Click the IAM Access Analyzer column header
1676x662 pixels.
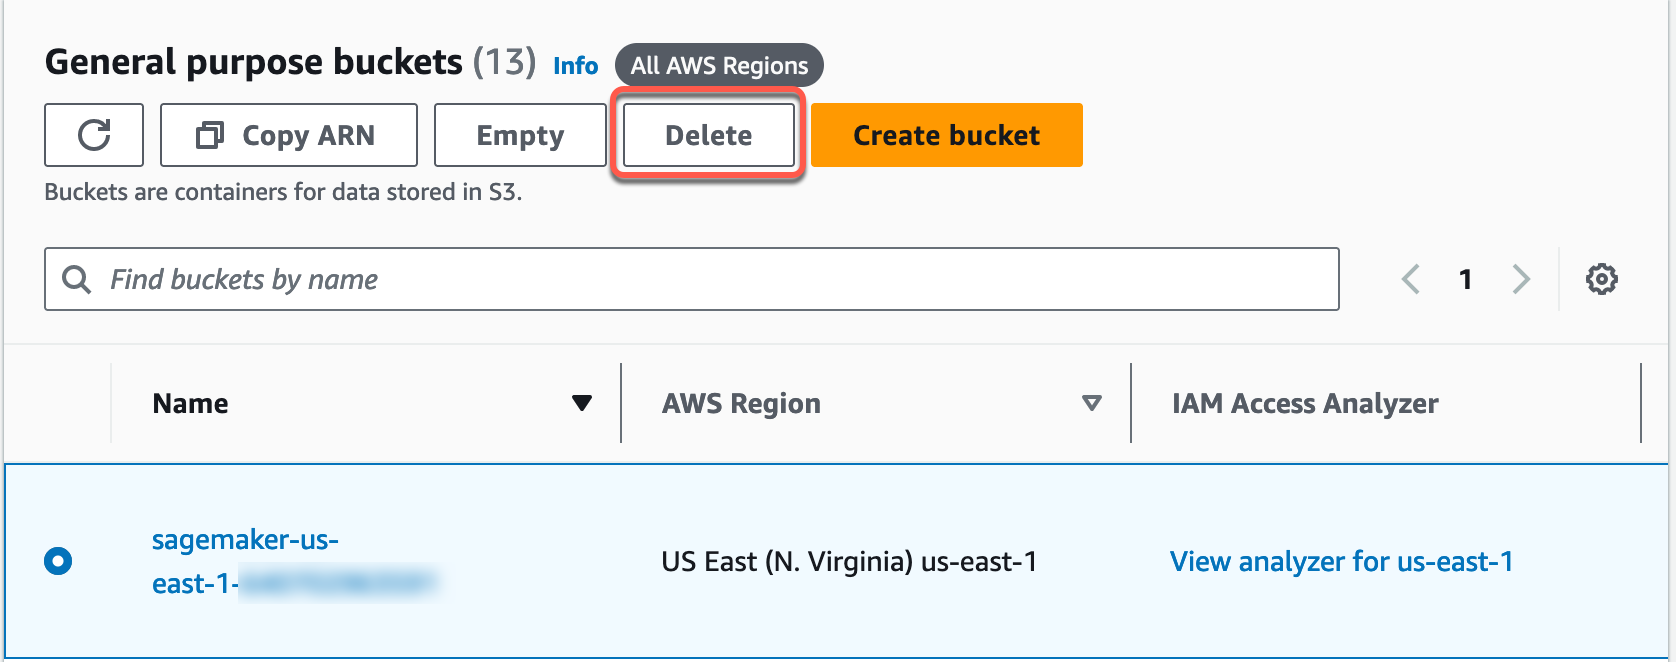[1304, 403]
